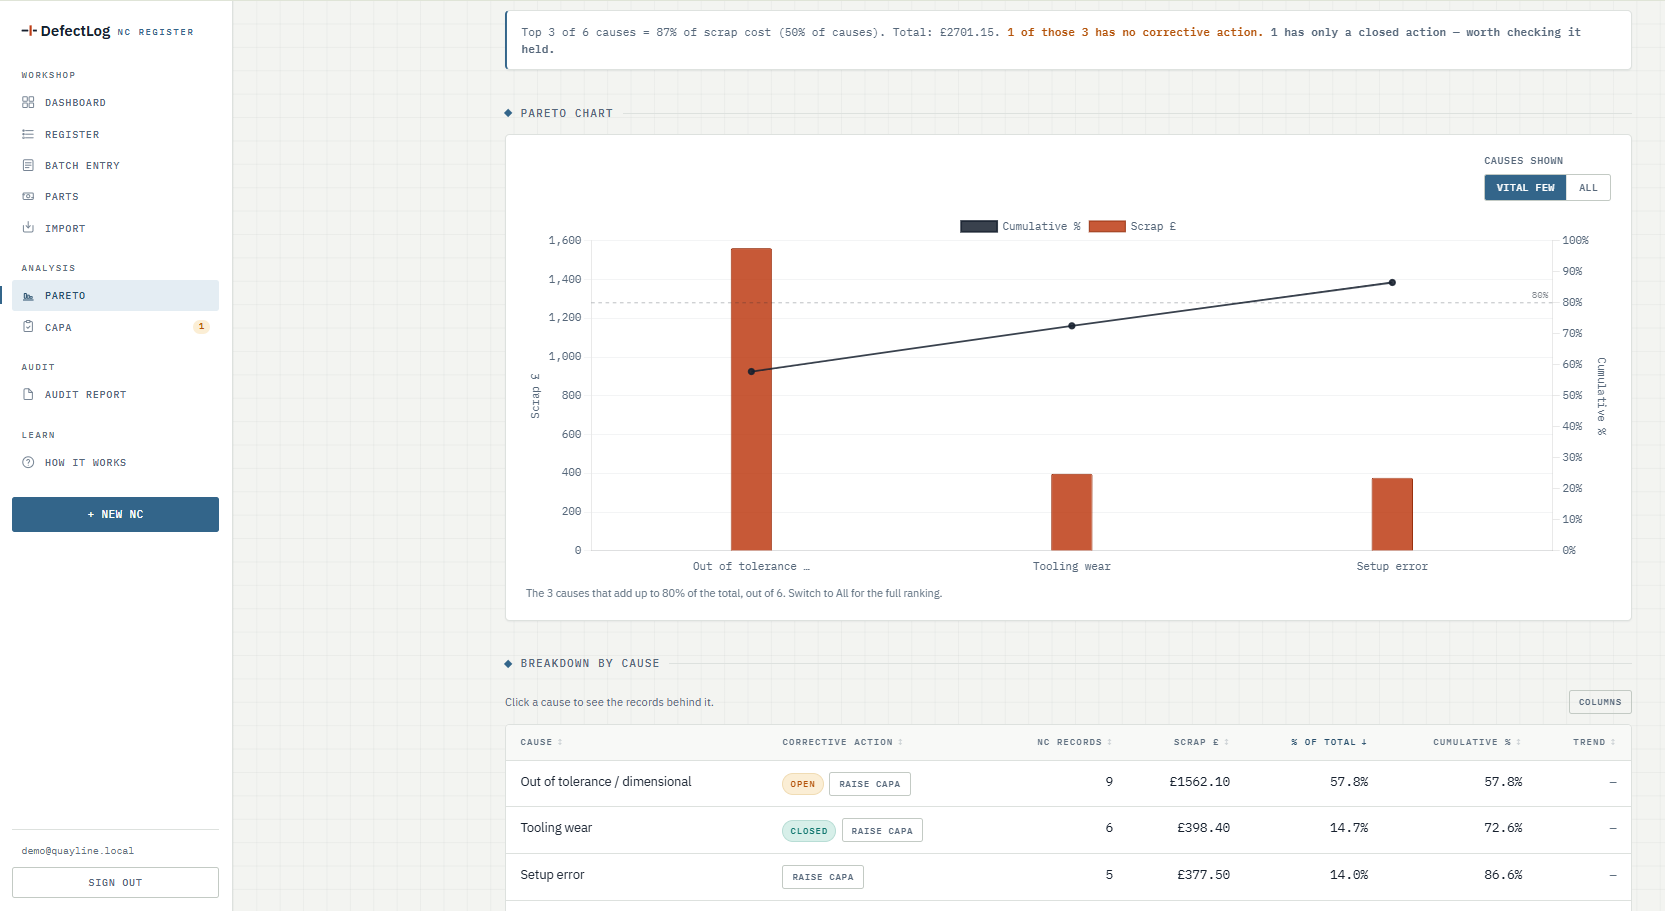The width and height of the screenshot is (1665, 911).
Task: Open CAPA via clipboard icon
Action: point(28,327)
